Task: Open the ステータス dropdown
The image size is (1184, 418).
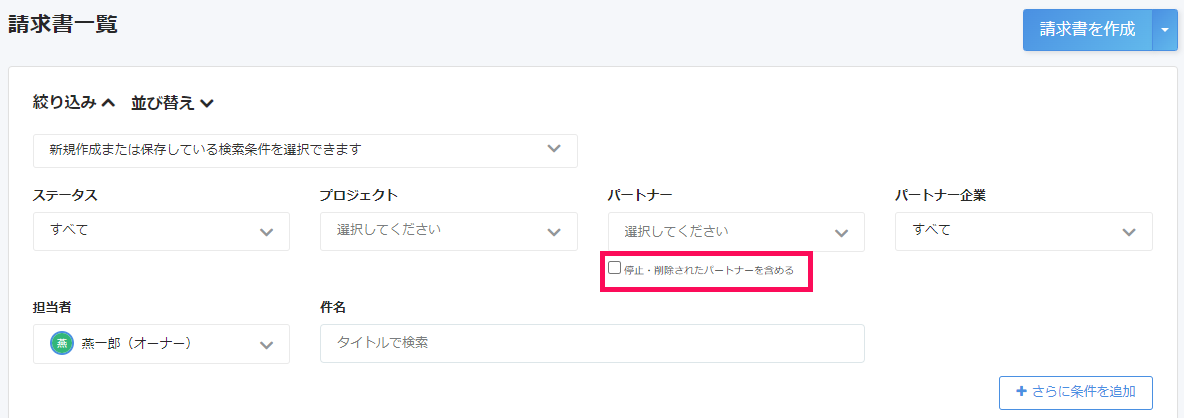Action: pos(162,232)
